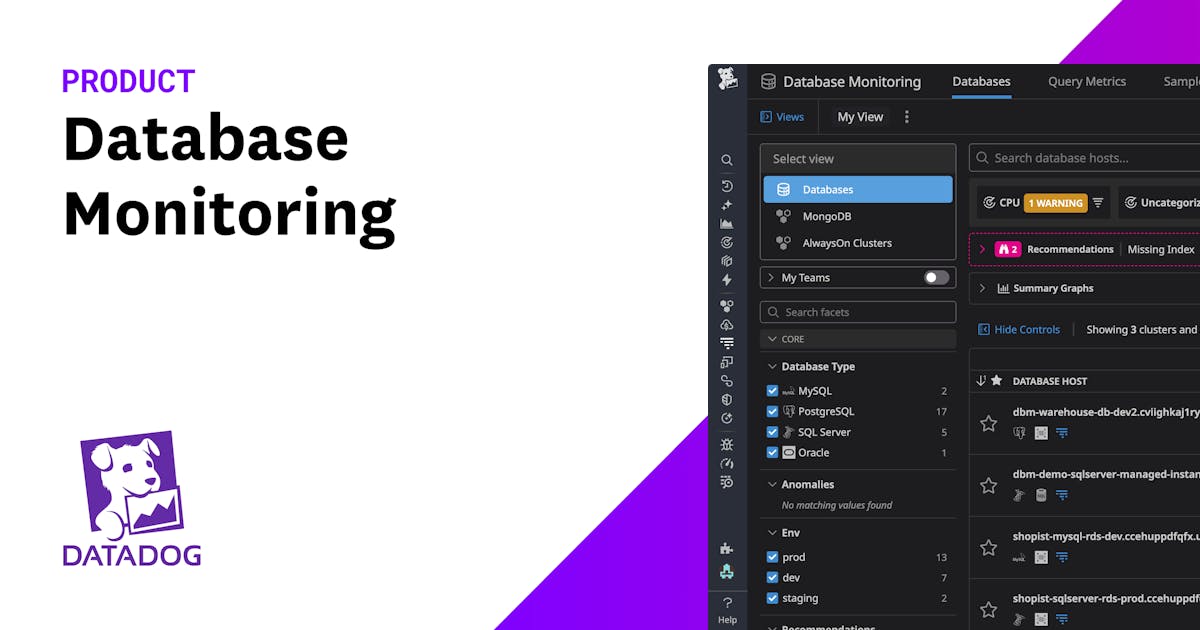Uncheck the SQL Server checkbox
The height and width of the screenshot is (630, 1200).
tap(772, 432)
